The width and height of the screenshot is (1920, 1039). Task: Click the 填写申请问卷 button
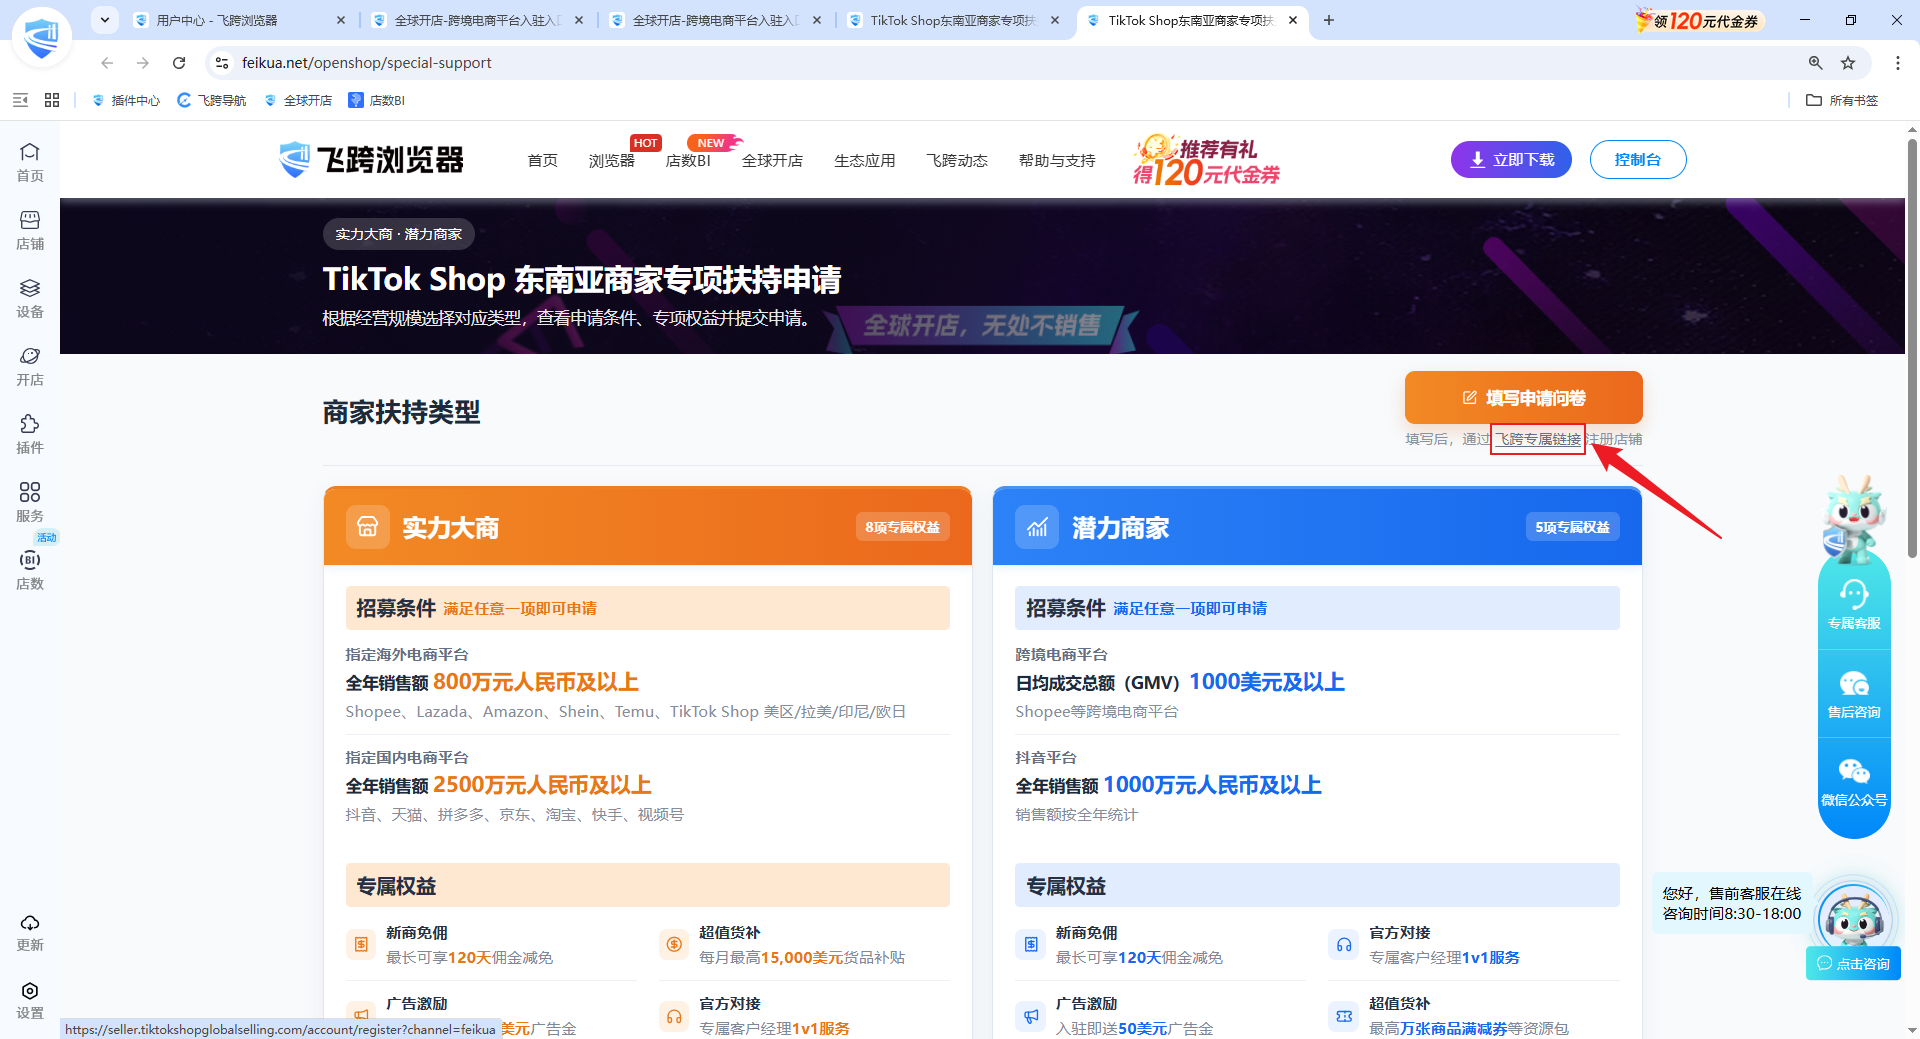click(x=1524, y=398)
